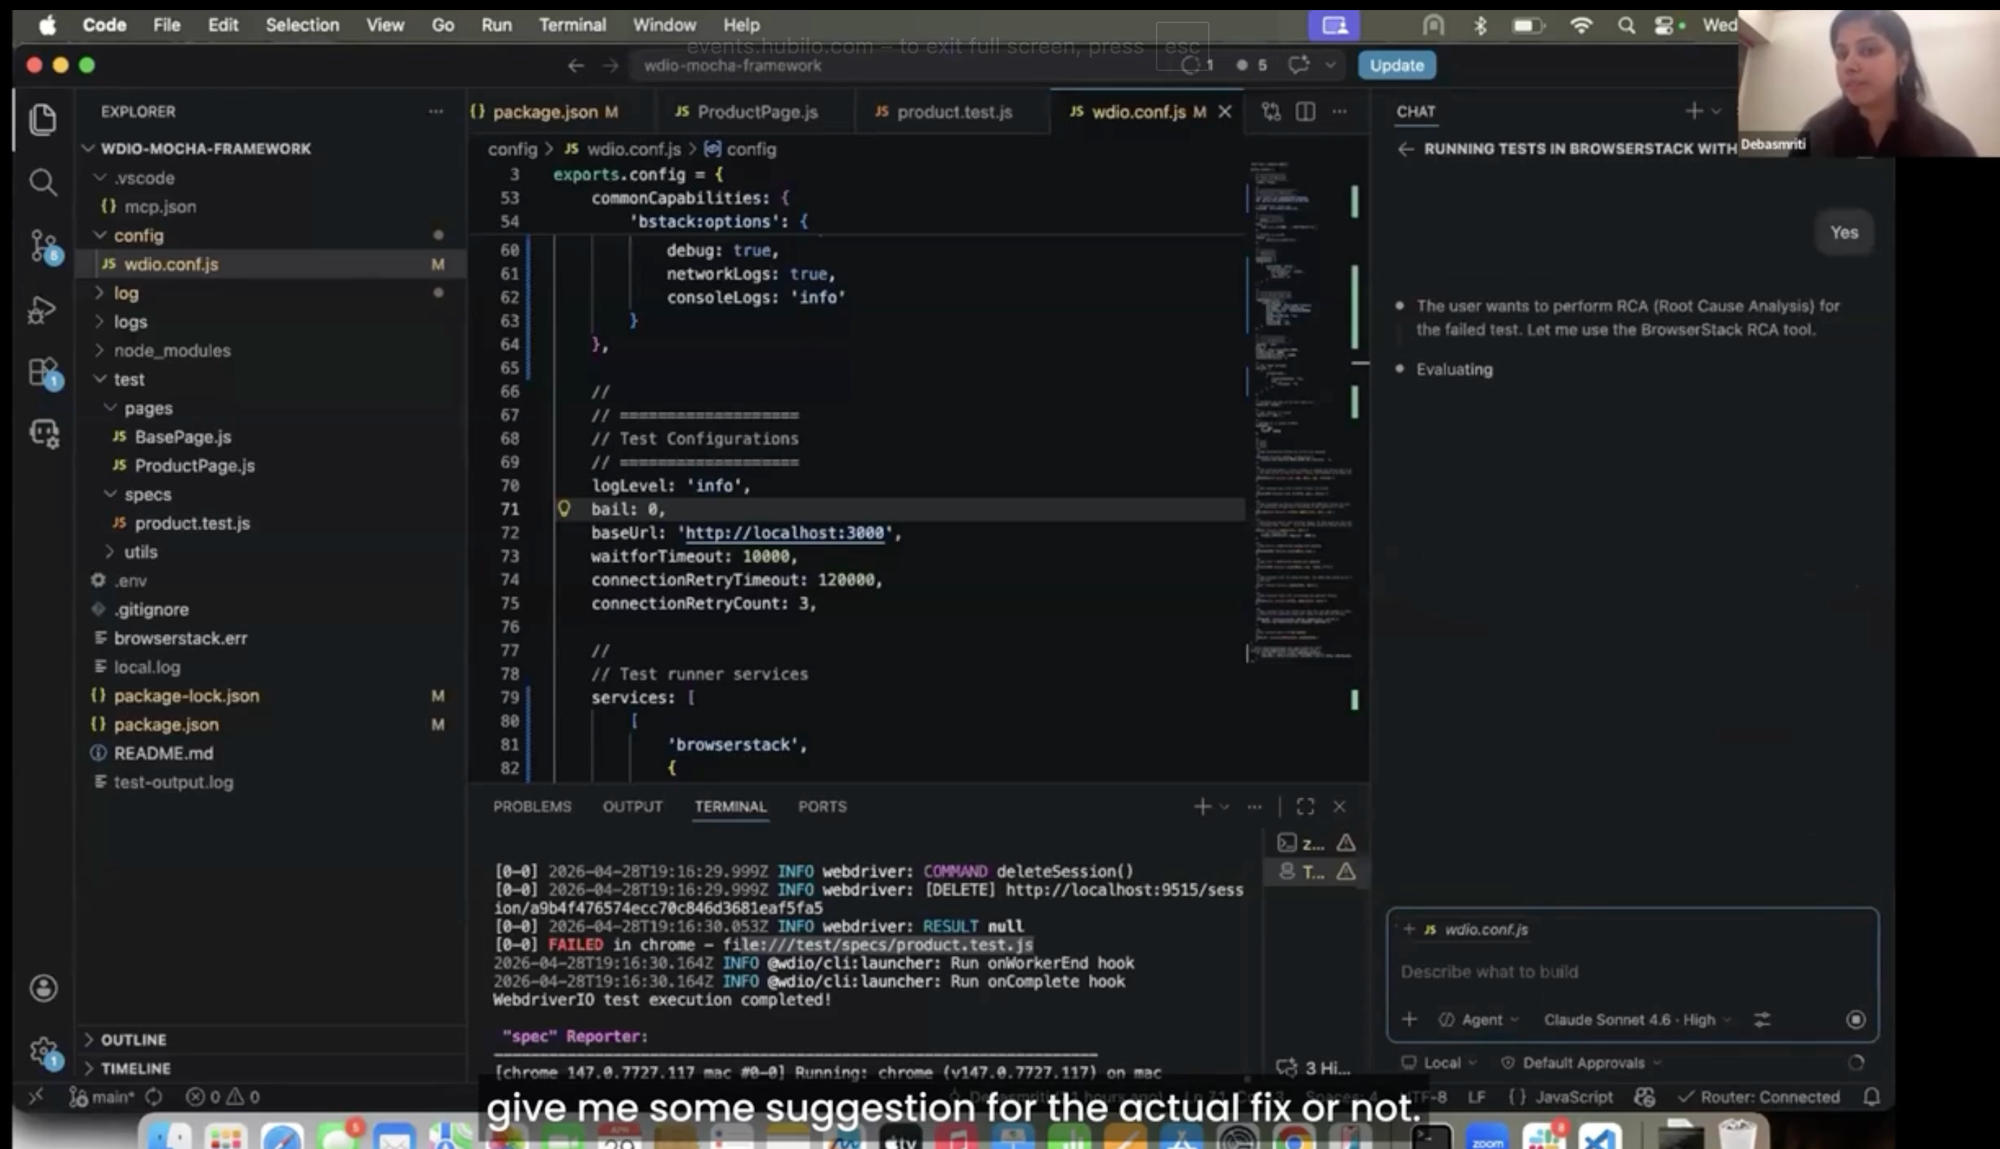Click the main branch in status bar
2000x1149 pixels.
[x=100, y=1097]
